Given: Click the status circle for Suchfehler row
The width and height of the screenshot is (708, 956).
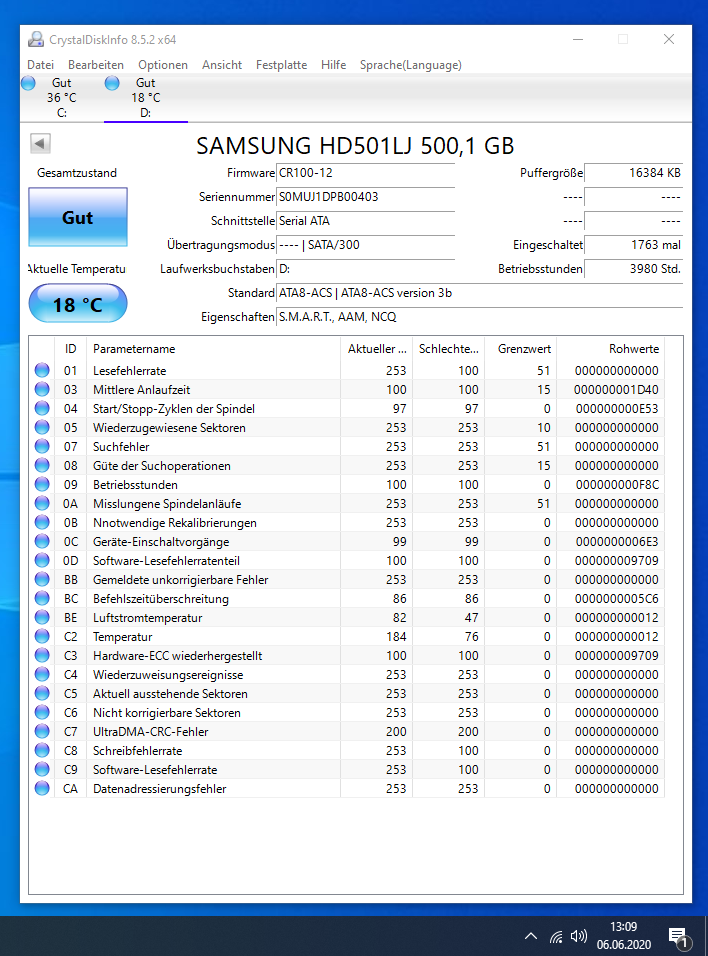Looking at the screenshot, I should [42, 446].
